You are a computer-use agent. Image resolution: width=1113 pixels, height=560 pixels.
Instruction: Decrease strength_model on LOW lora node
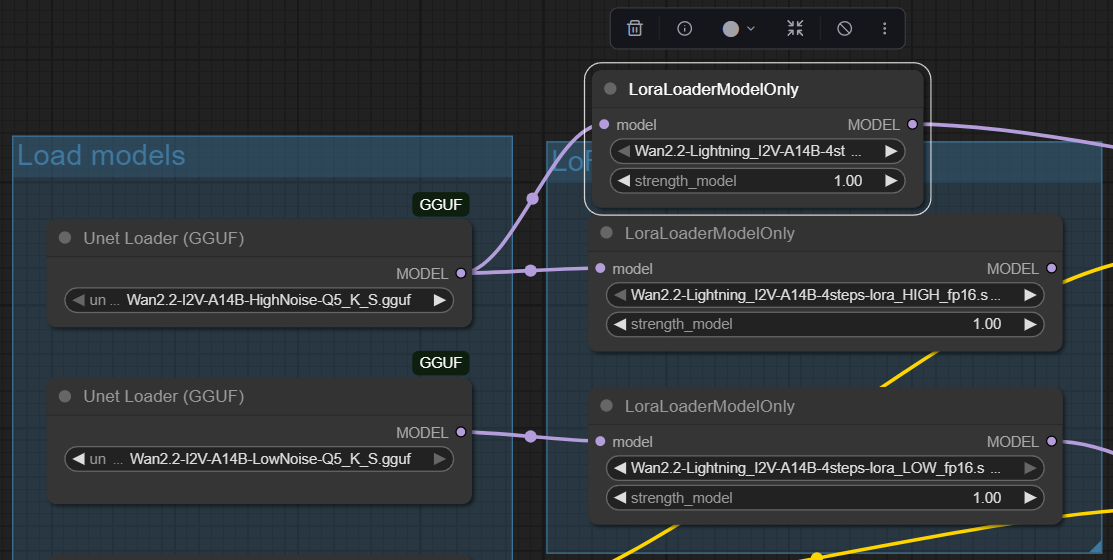620,498
